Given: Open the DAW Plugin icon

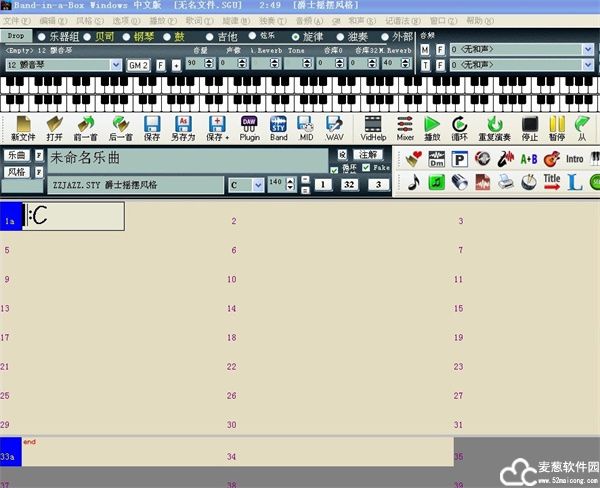Looking at the screenshot, I should click(x=249, y=129).
